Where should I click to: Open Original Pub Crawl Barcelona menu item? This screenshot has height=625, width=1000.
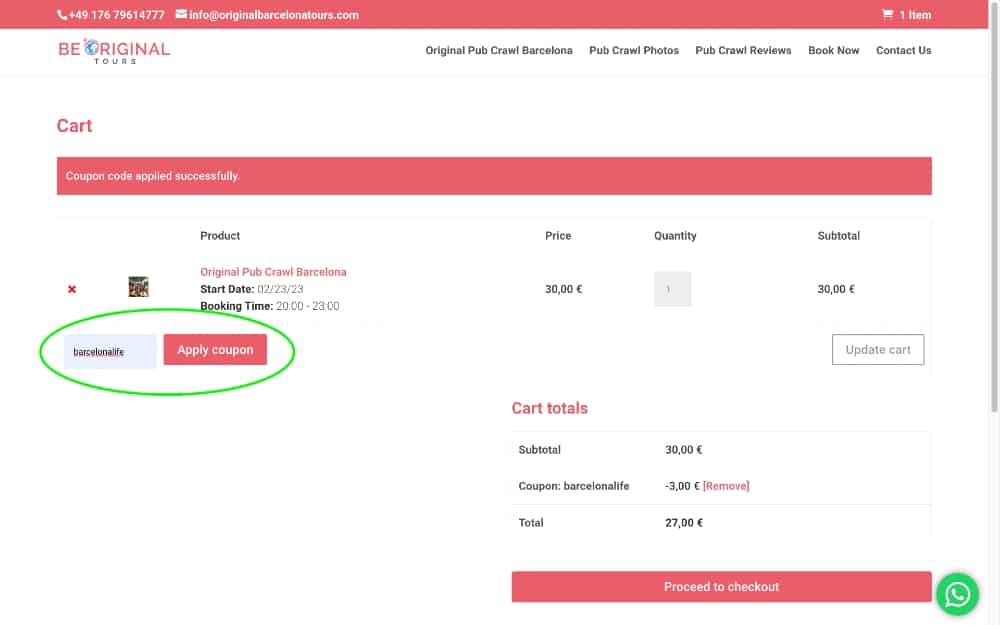coord(498,50)
